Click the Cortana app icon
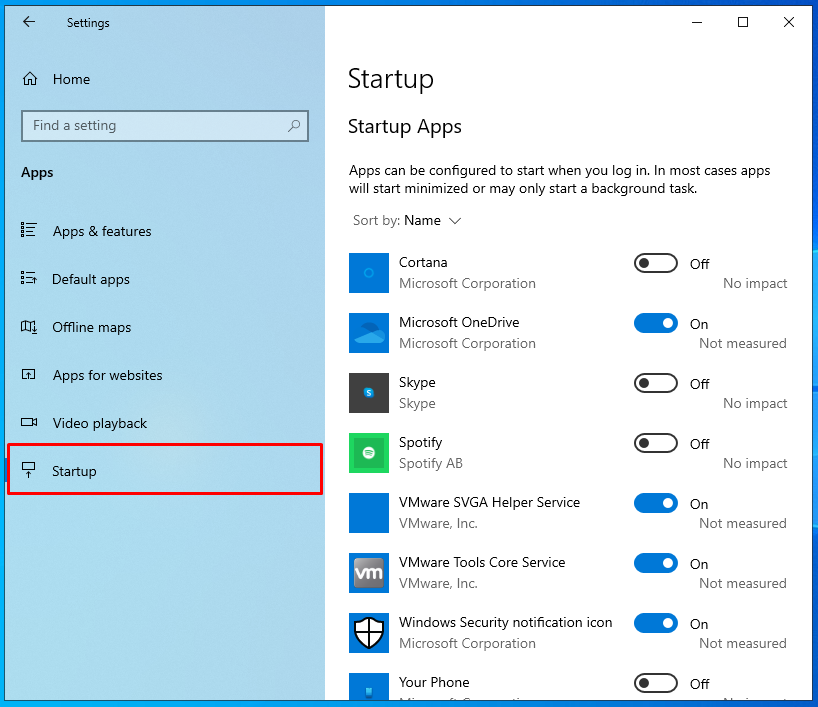 tap(369, 273)
